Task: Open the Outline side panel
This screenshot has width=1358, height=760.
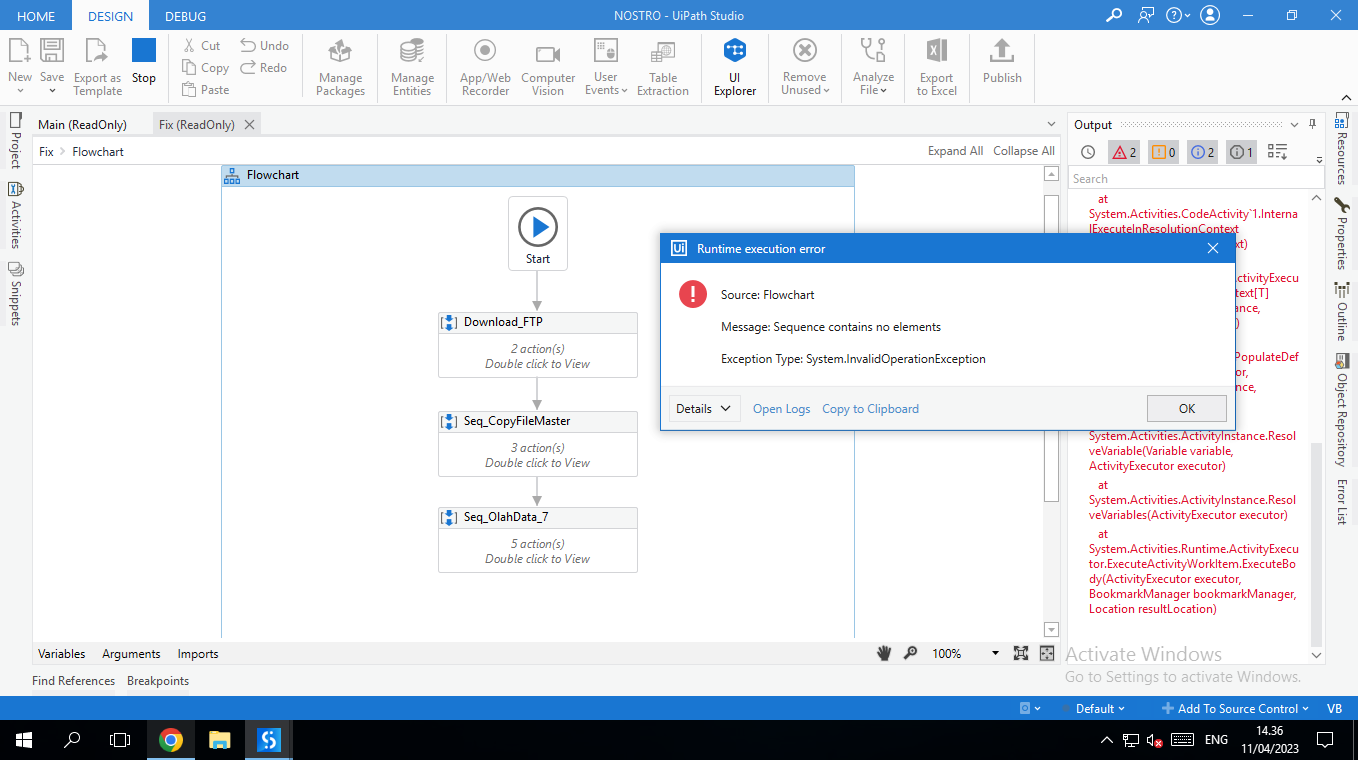Action: [x=1341, y=312]
